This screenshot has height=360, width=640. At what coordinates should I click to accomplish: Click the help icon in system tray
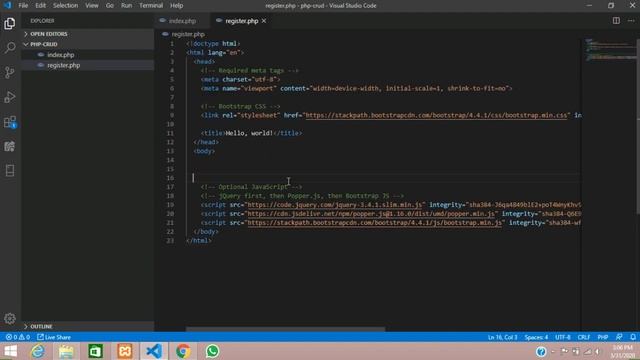(541, 351)
